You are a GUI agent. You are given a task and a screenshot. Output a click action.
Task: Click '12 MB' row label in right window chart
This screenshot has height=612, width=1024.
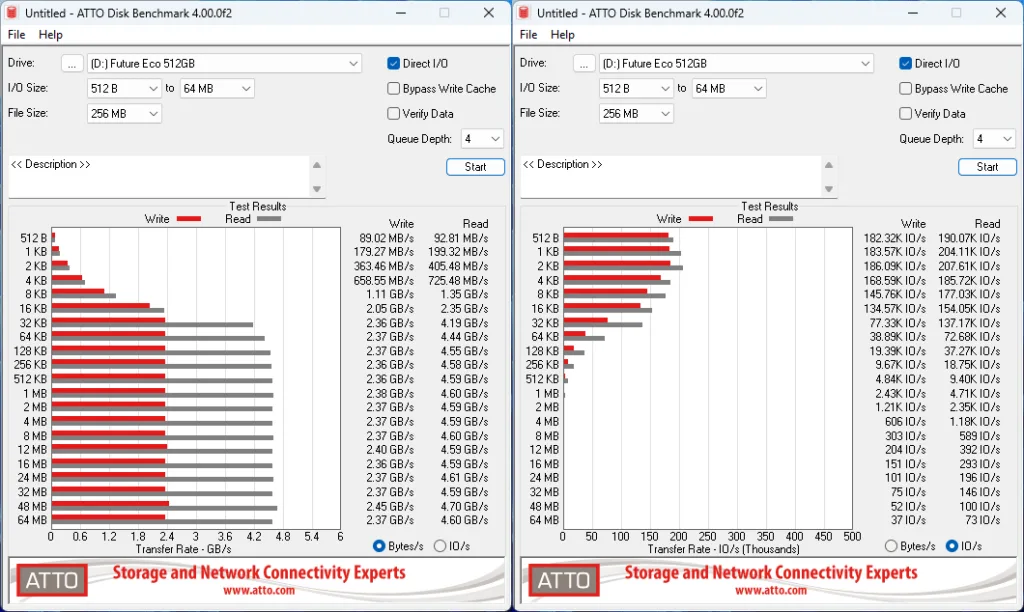click(544, 449)
